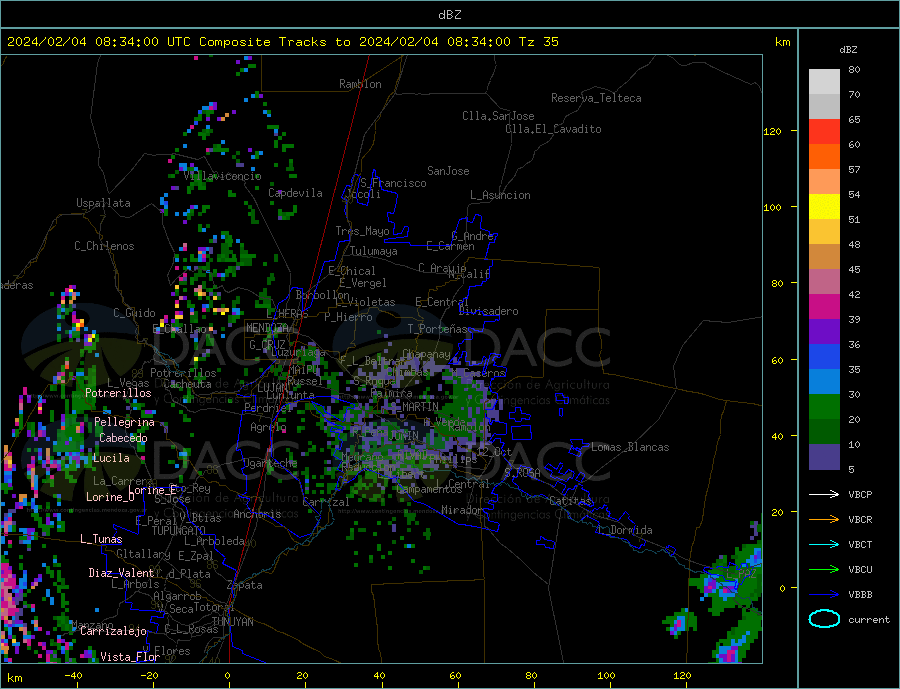Image resolution: width=900 pixels, height=689 pixels.
Task: Click the Zapata place label
Action: click(x=245, y=585)
